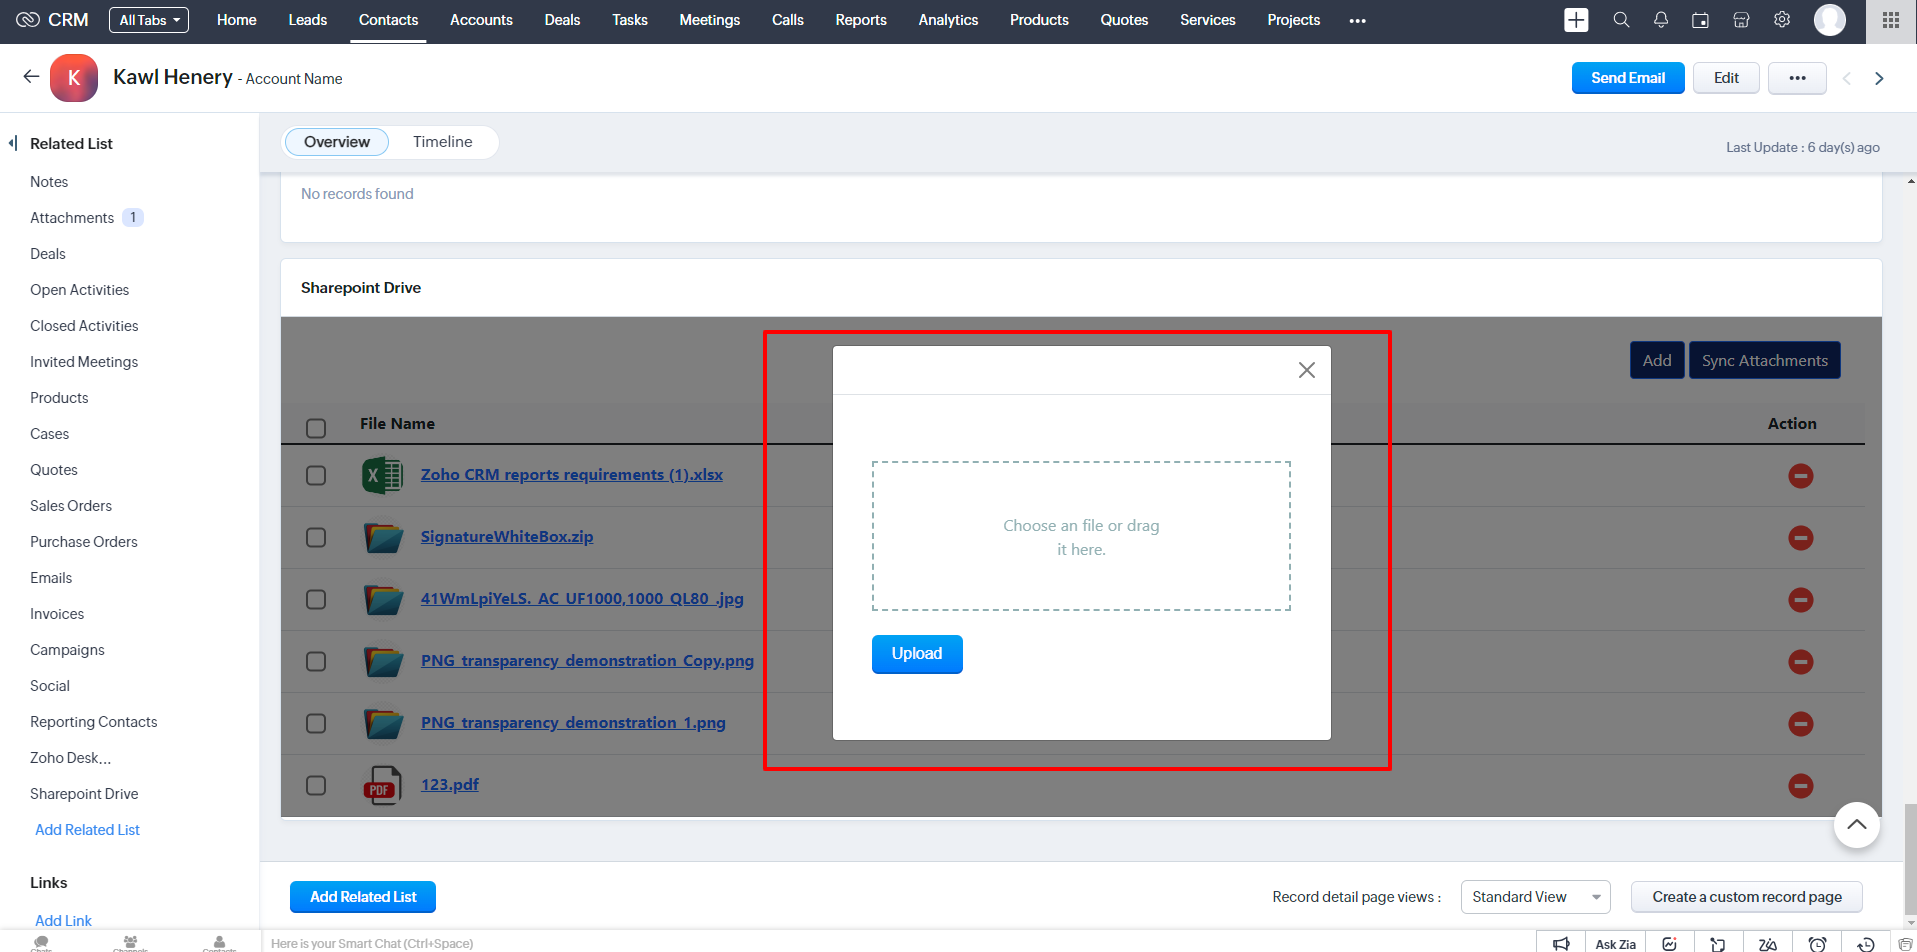
Task: Click the user profile avatar
Action: click(x=1830, y=20)
